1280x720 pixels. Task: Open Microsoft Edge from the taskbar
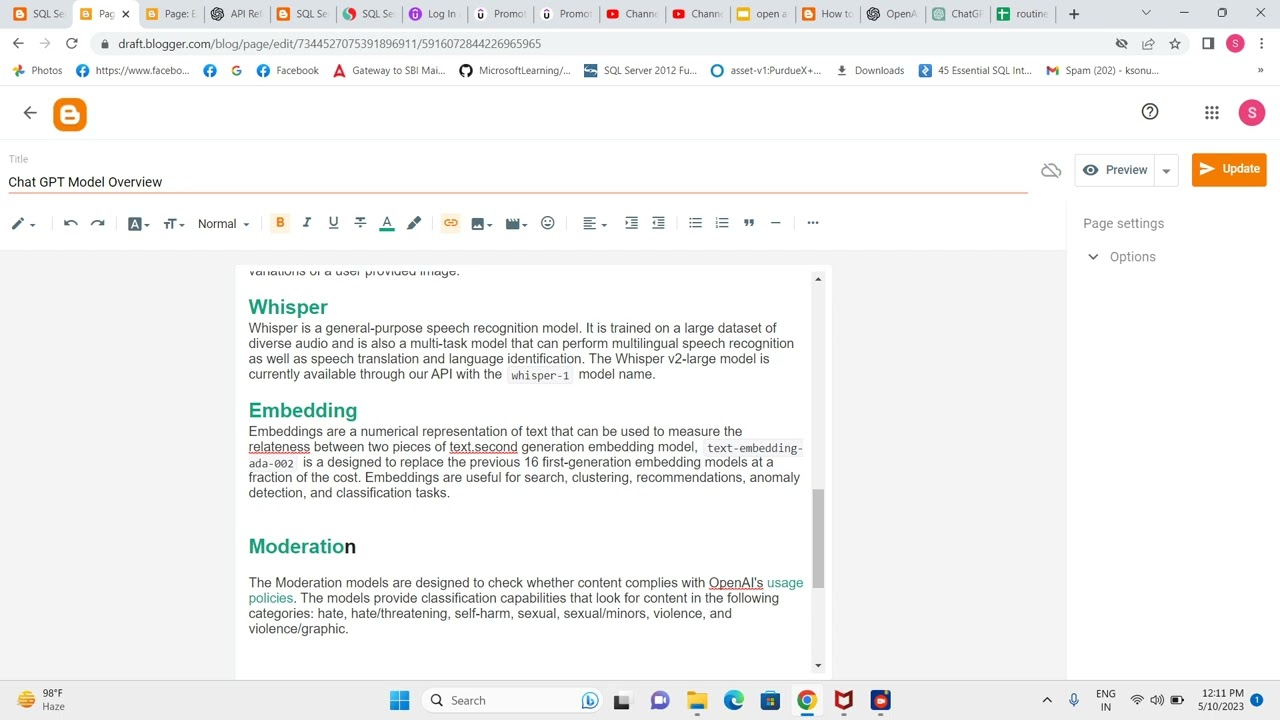coord(734,700)
